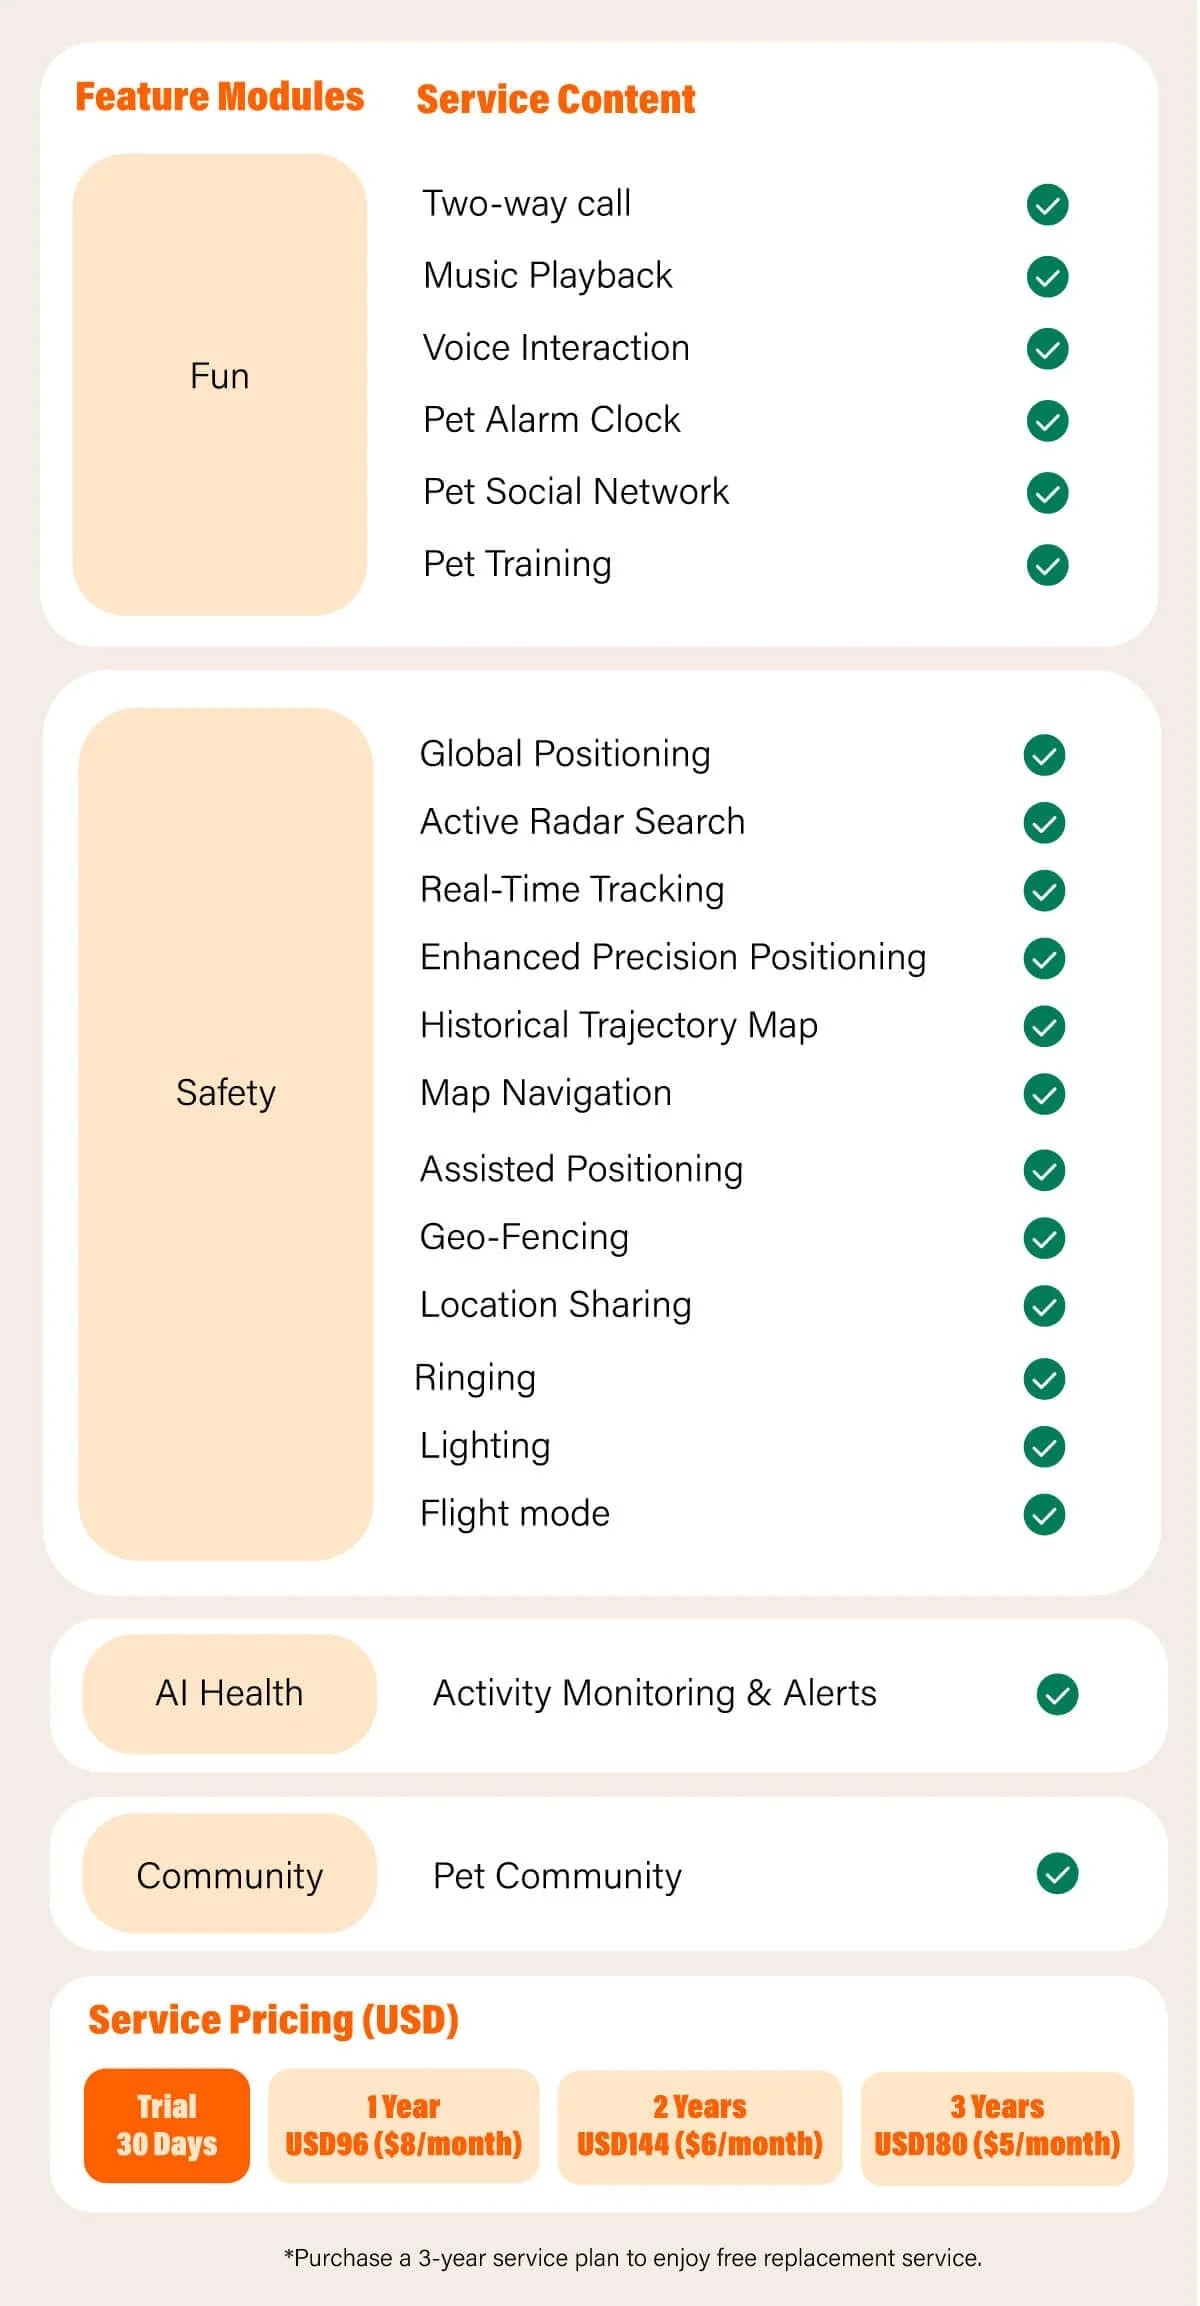Click the green check next to Geo-Fencing
This screenshot has height=2306, width=1200.
point(1044,1238)
